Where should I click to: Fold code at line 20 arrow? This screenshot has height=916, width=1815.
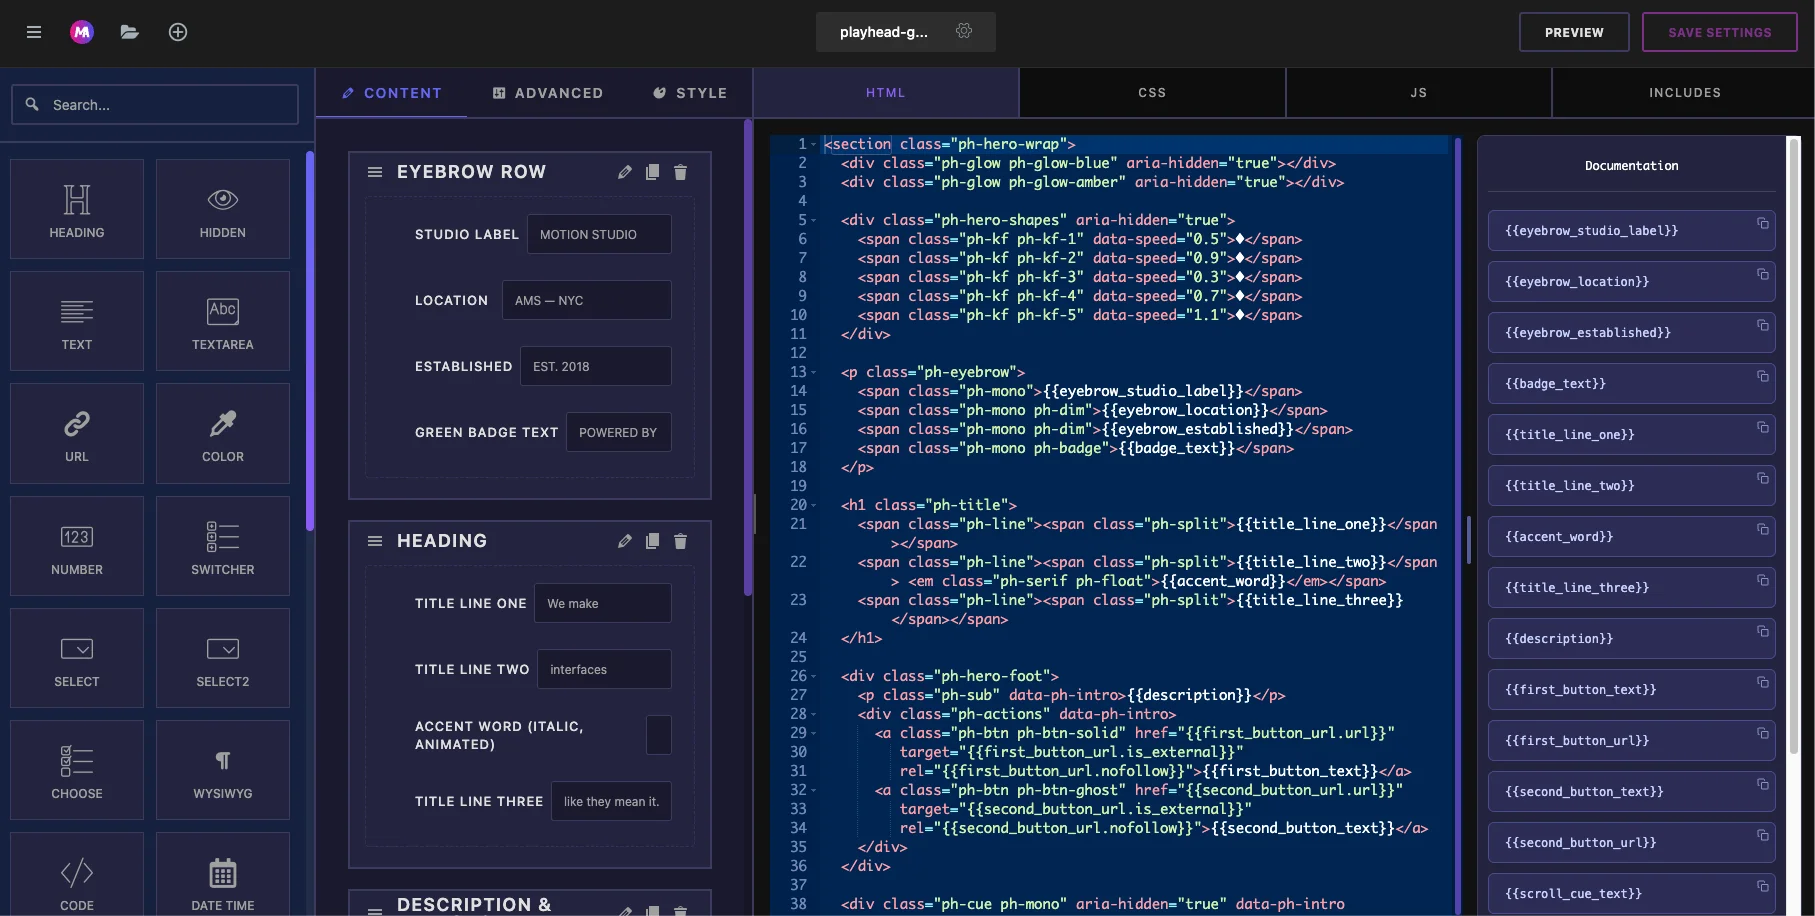click(813, 506)
